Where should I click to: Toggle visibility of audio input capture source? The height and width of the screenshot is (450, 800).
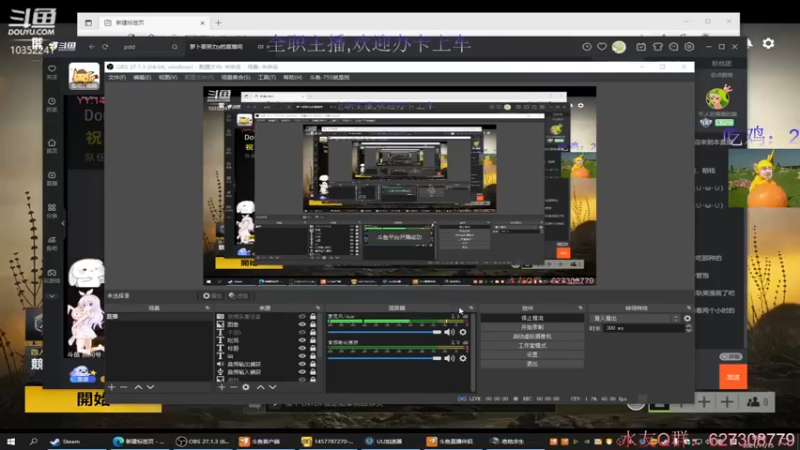pyautogui.click(x=302, y=372)
